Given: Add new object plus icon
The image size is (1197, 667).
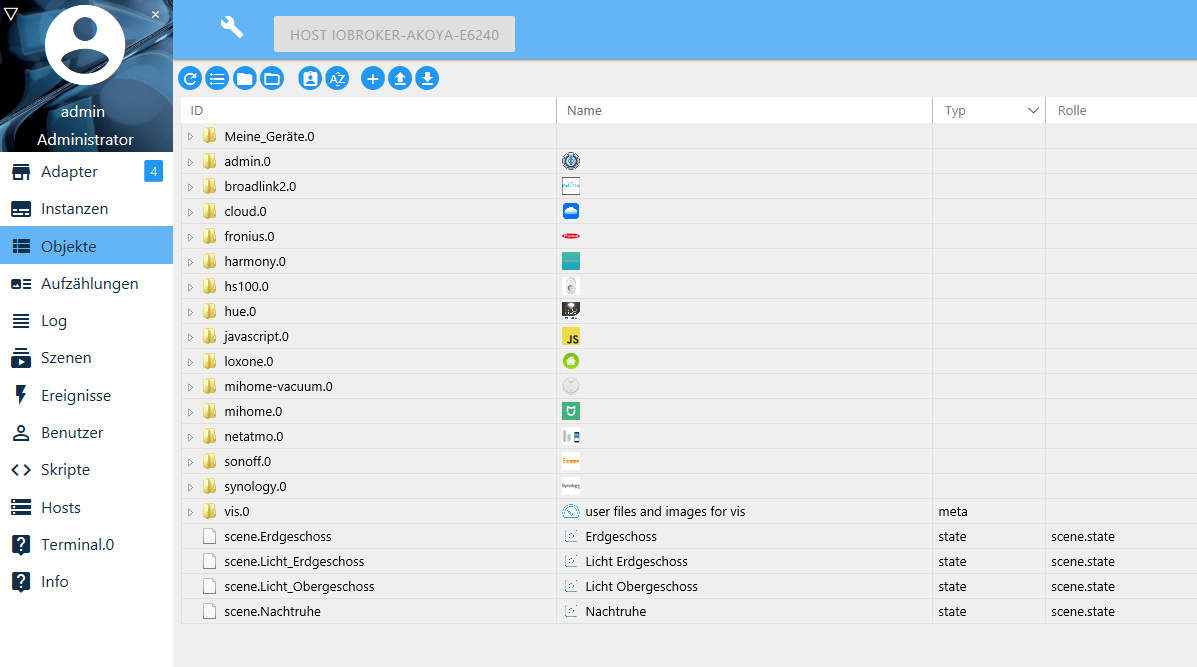Looking at the screenshot, I should 373,79.
